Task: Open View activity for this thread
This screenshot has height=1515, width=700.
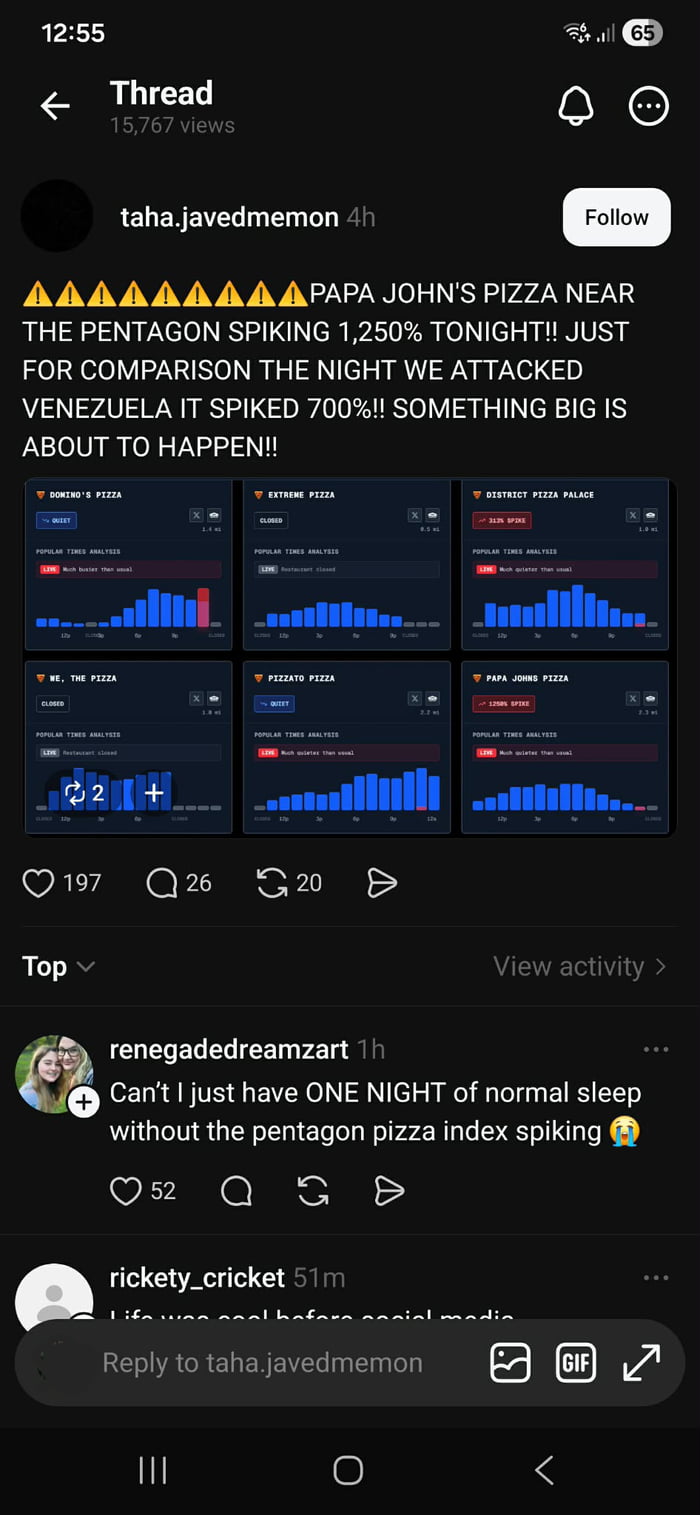Action: pos(579,966)
